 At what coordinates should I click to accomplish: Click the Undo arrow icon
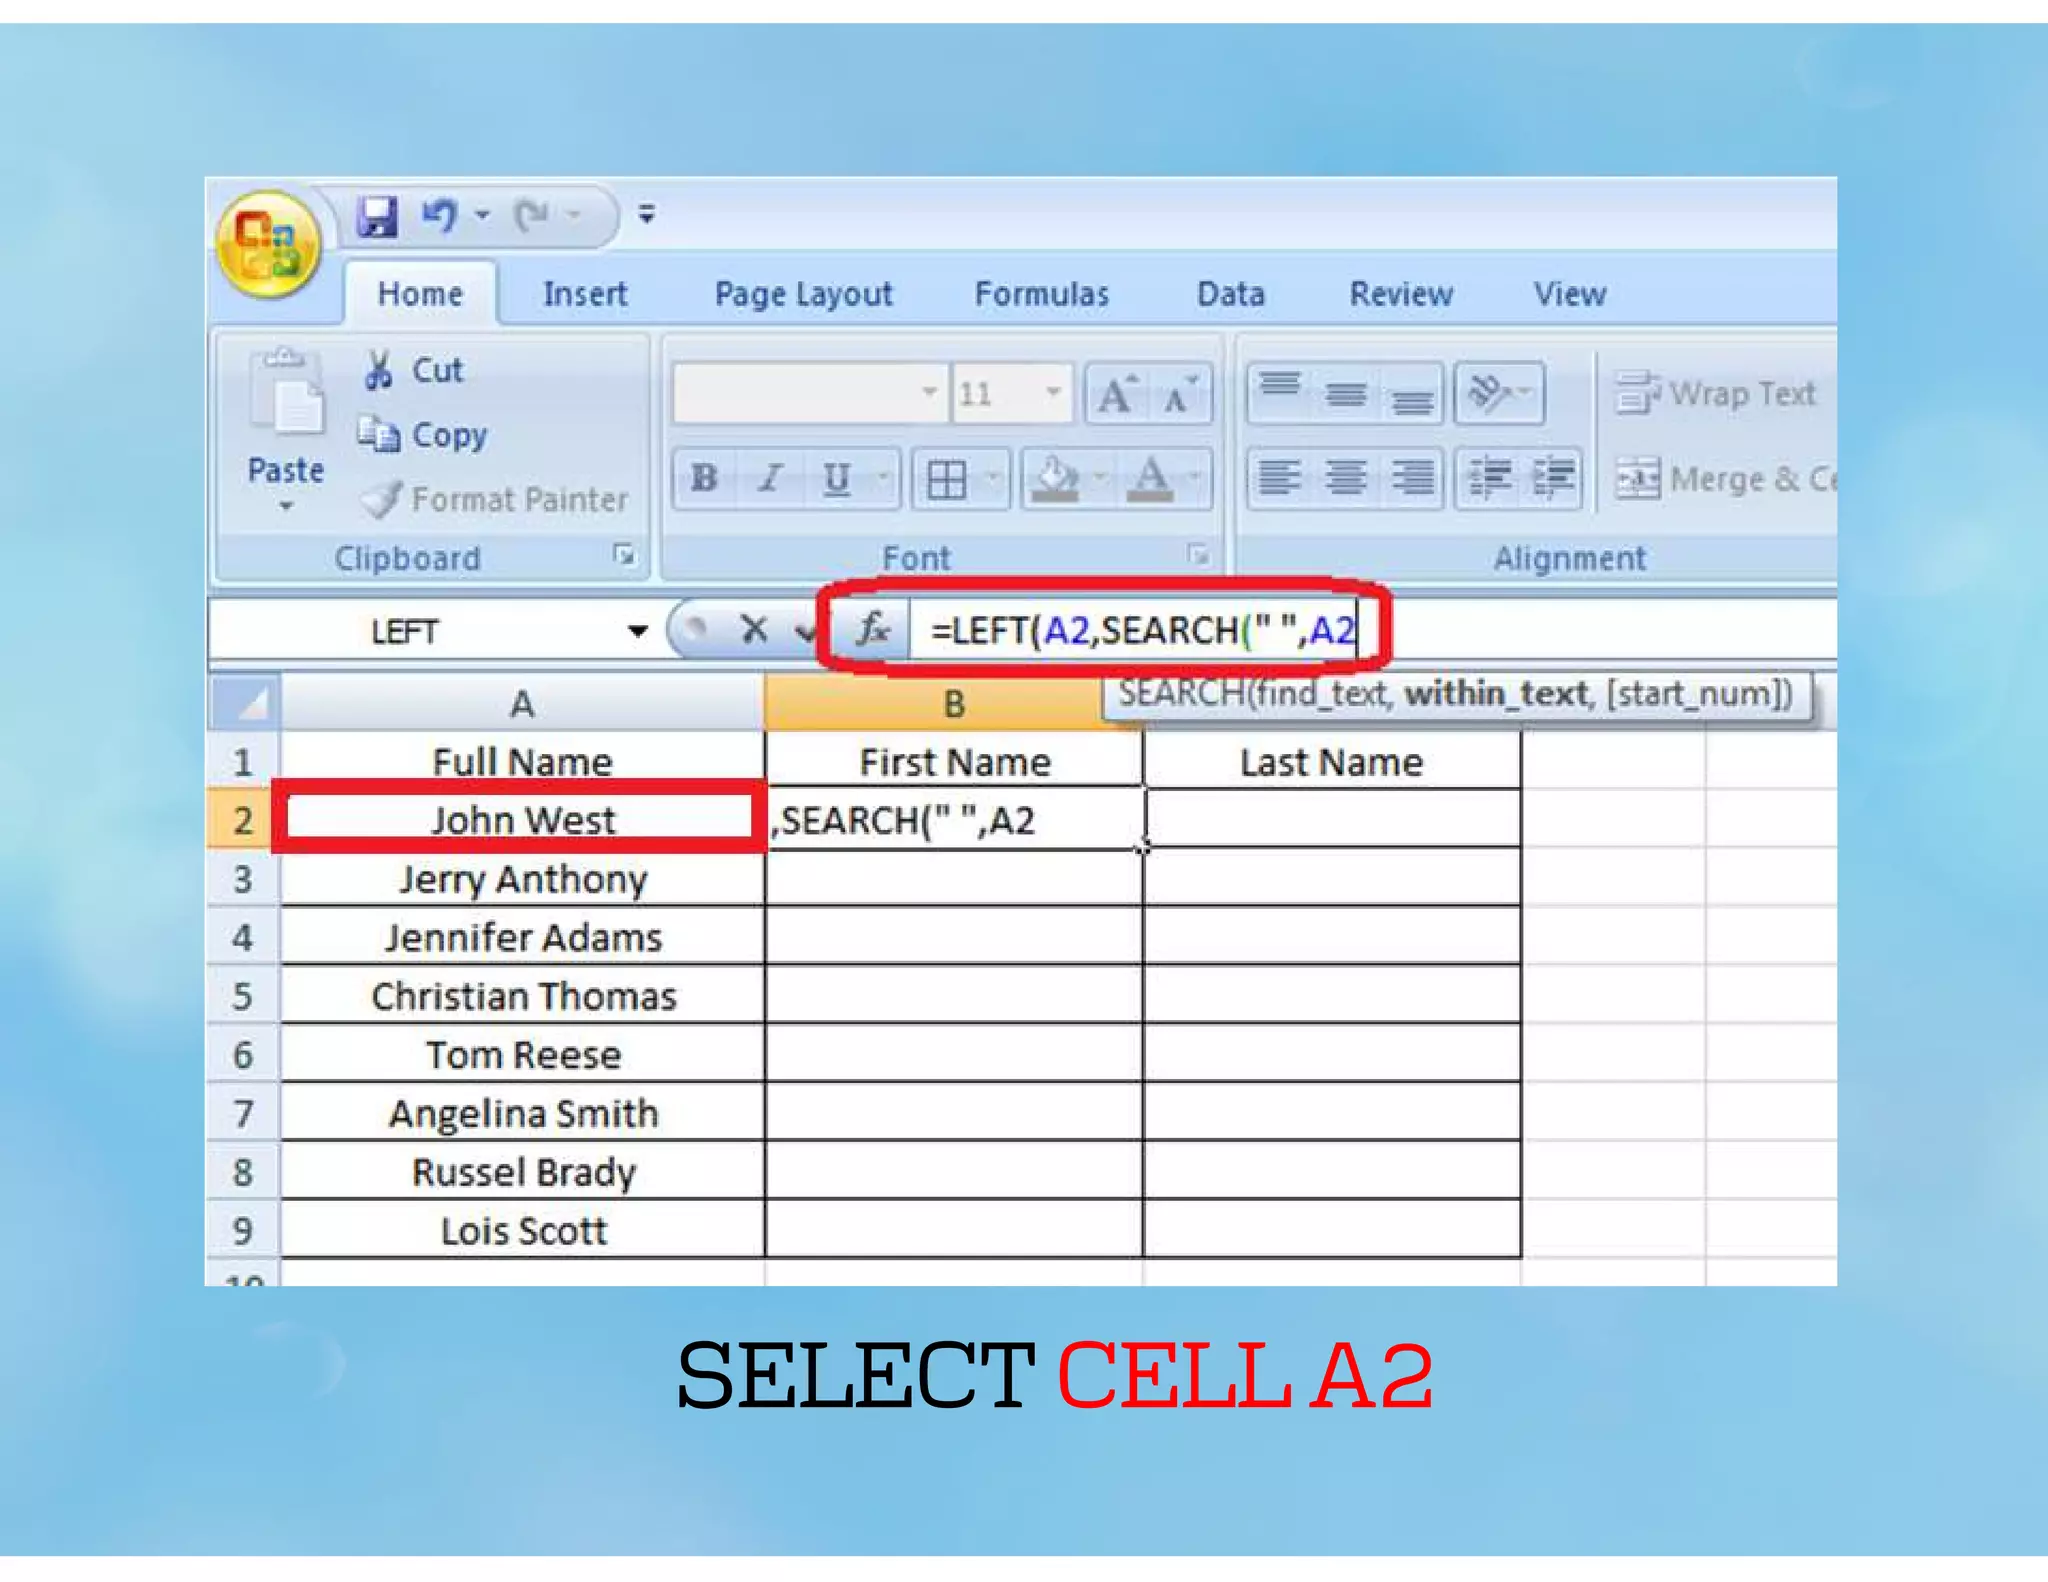pyautogui.click(x=439, y=215)
